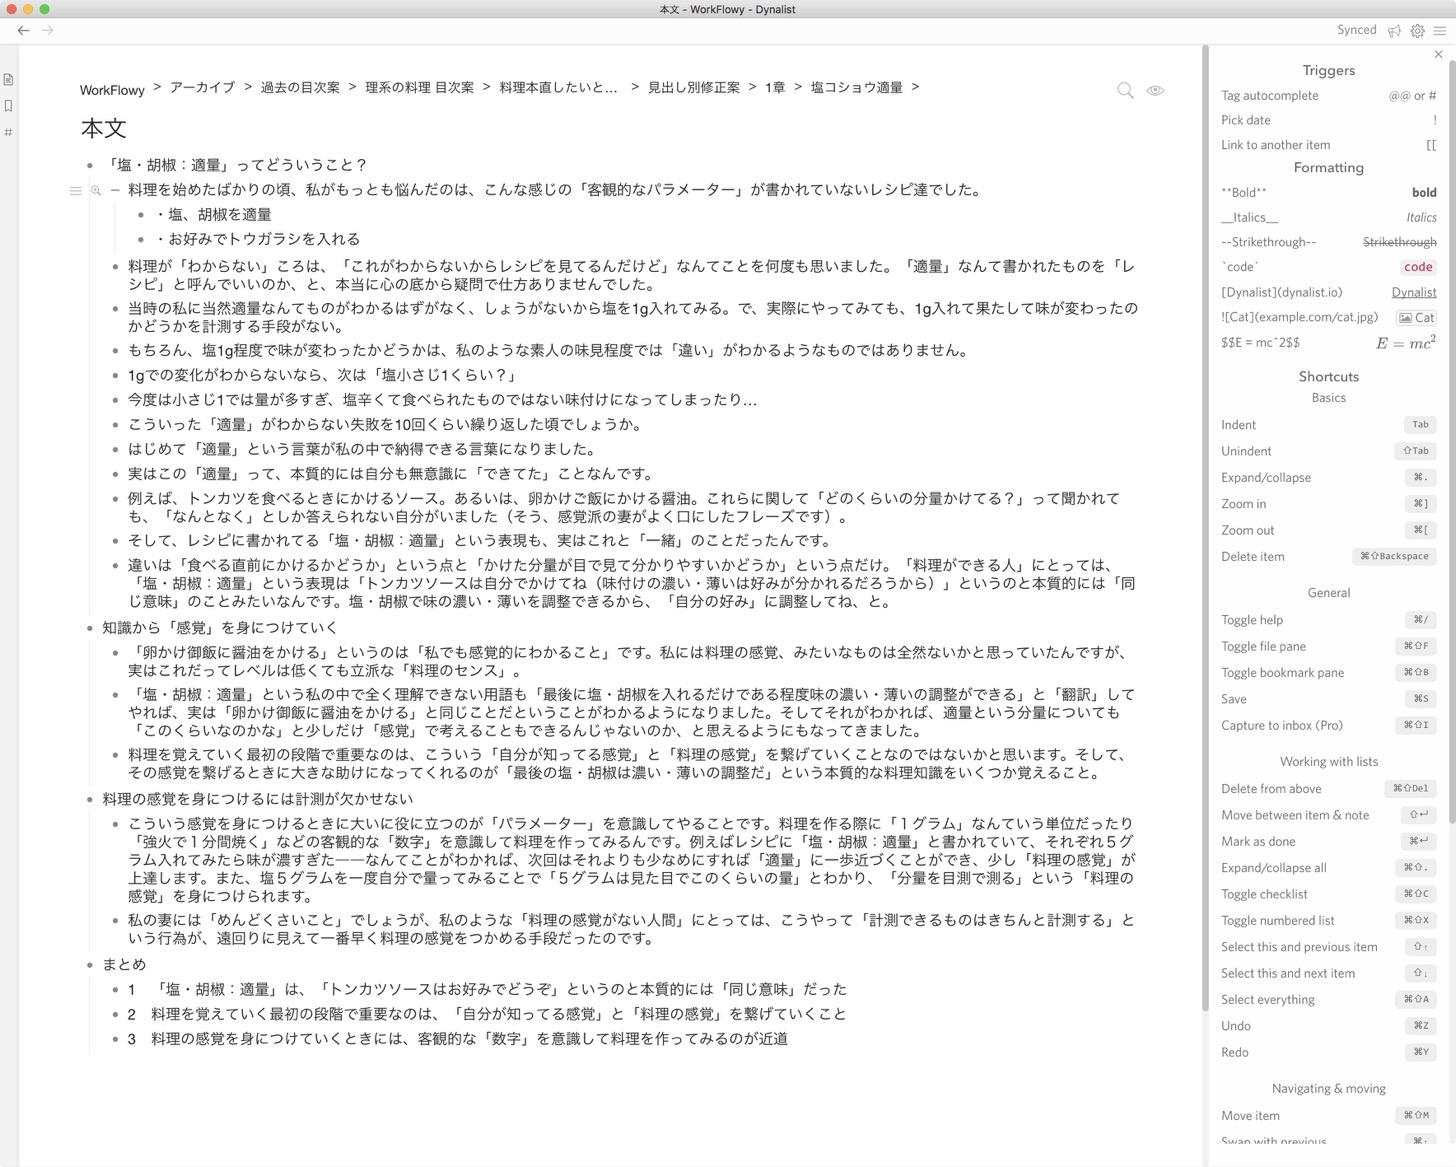
Task: Open the main hamburger menu at top right
Action: coord(1443,31)
